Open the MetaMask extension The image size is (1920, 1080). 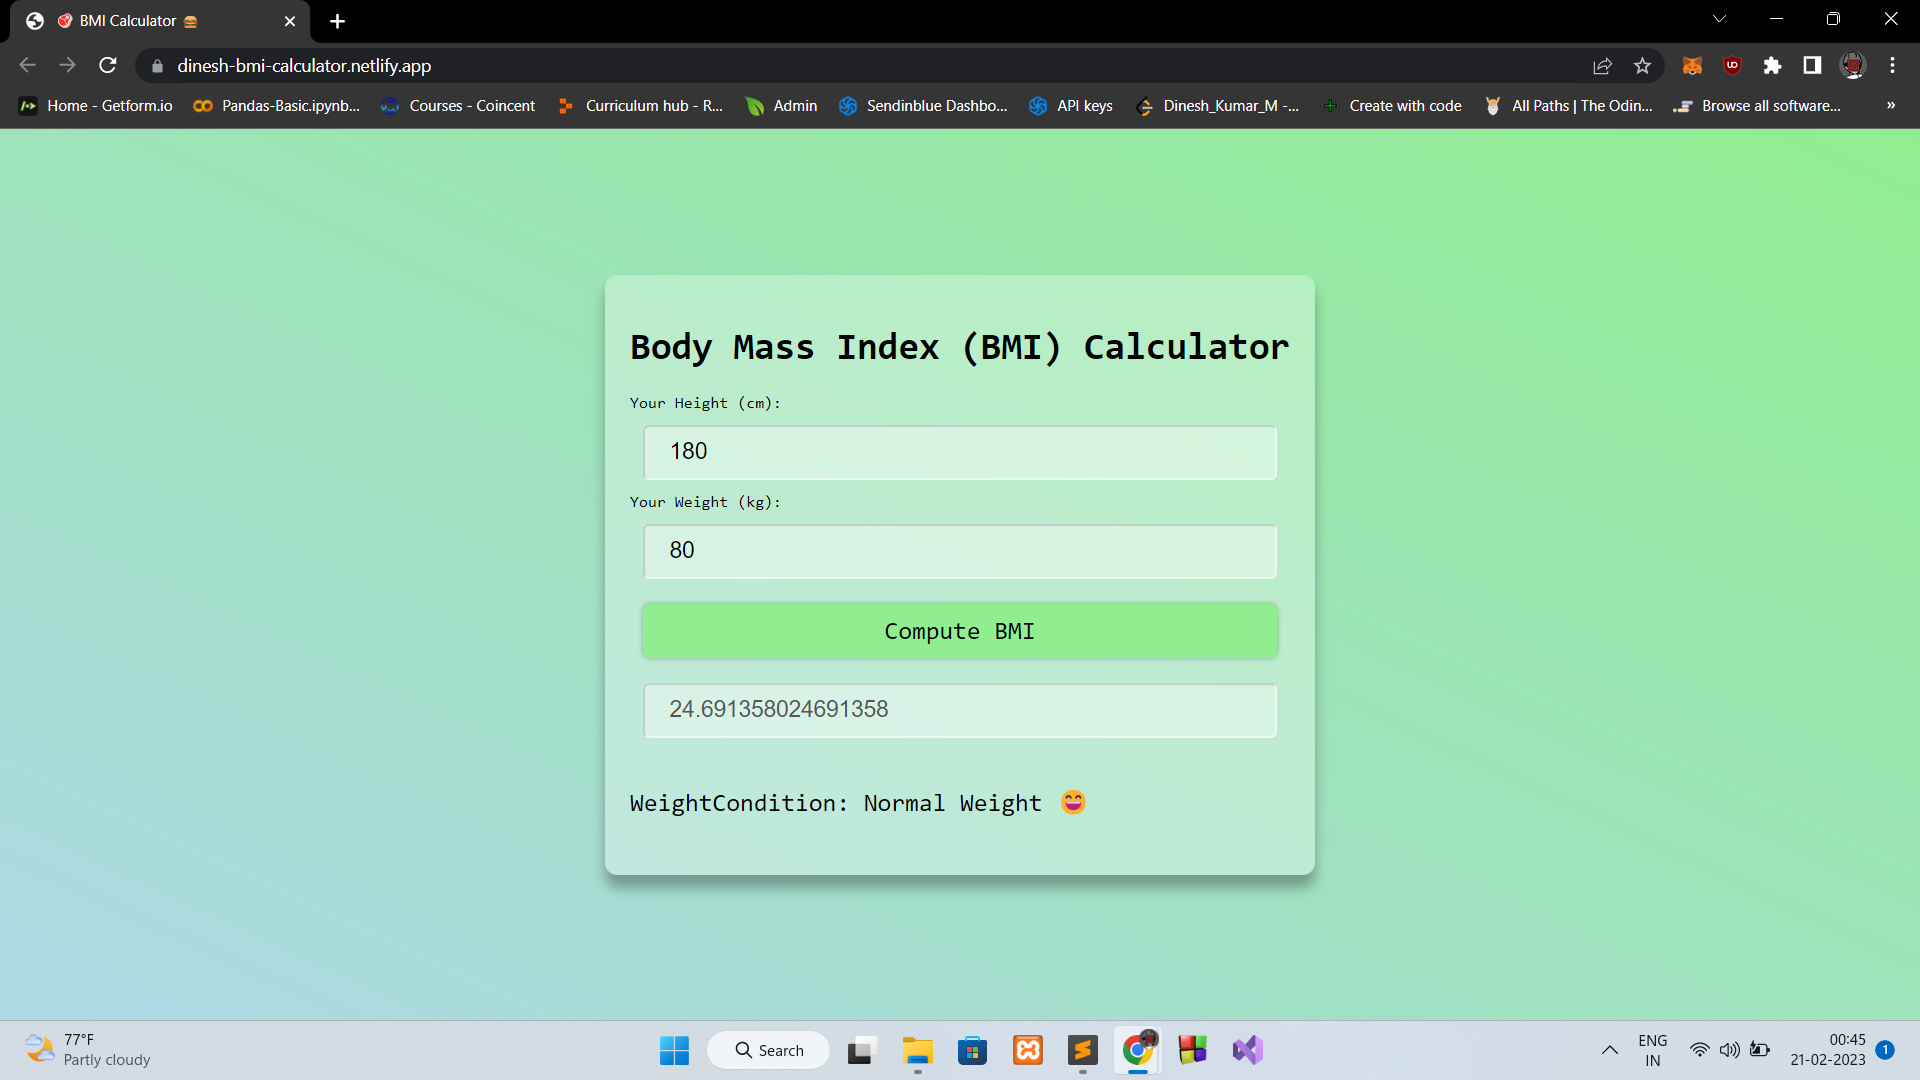(x=1693, y=65)
